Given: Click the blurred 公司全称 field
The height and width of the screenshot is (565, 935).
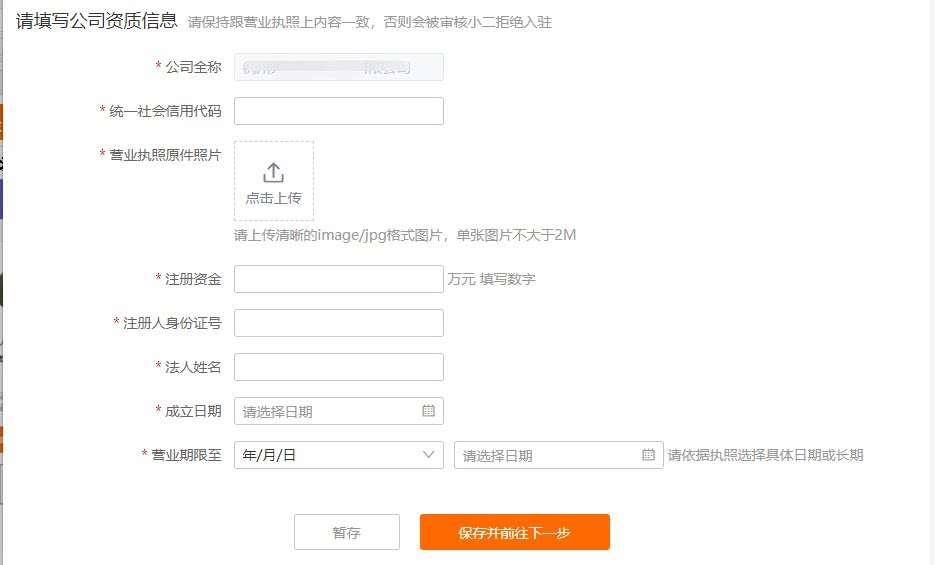Looking at the screenshot, I should [x=338, y=67].
